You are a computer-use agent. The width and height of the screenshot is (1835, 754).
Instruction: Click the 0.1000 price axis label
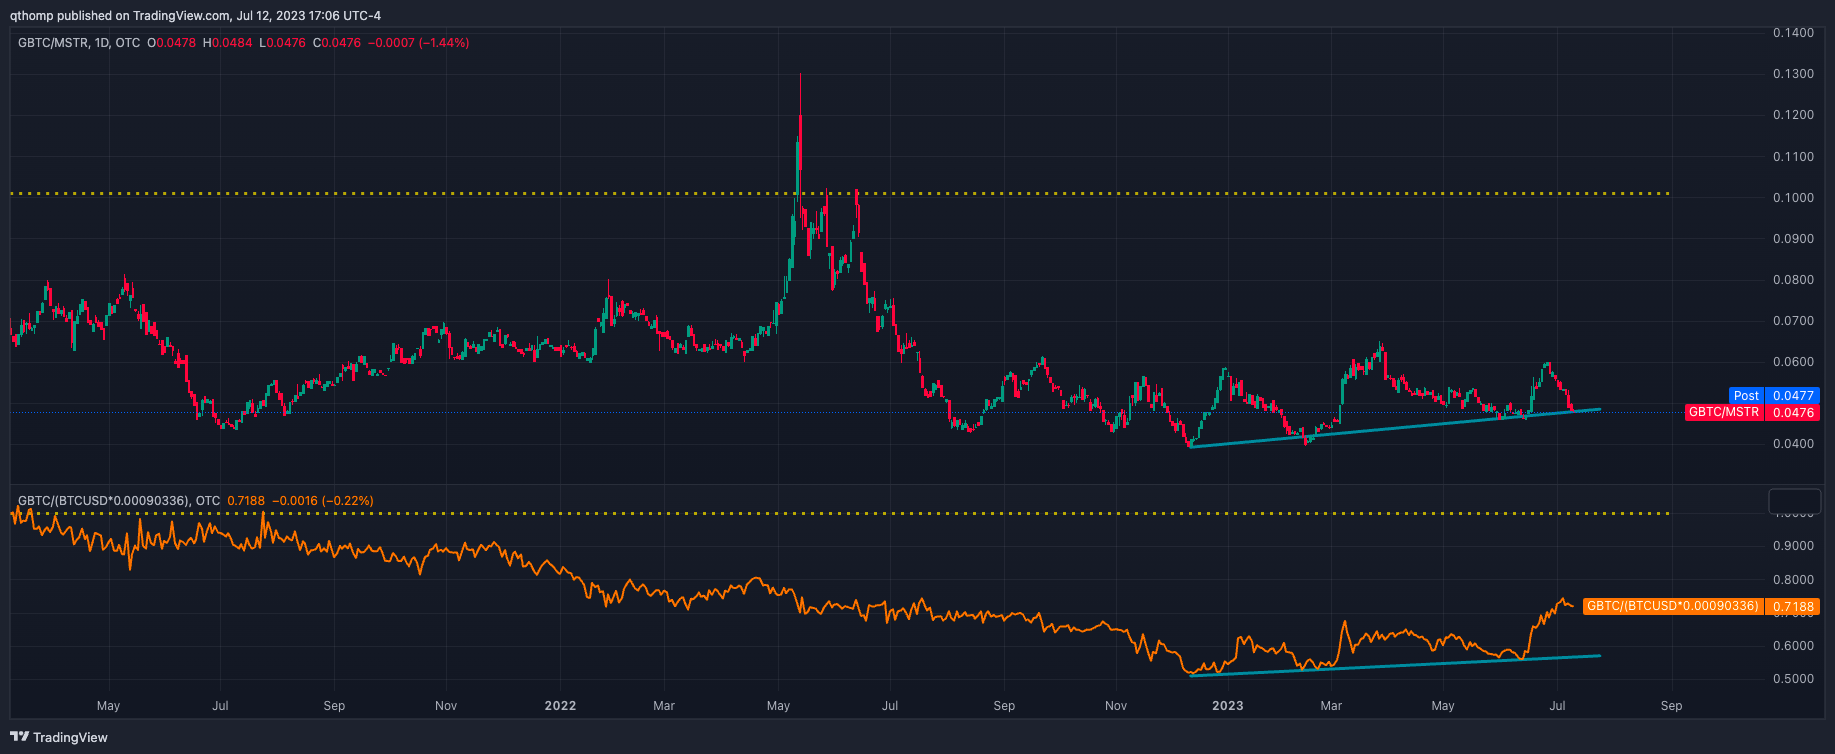click(1793, 198)
